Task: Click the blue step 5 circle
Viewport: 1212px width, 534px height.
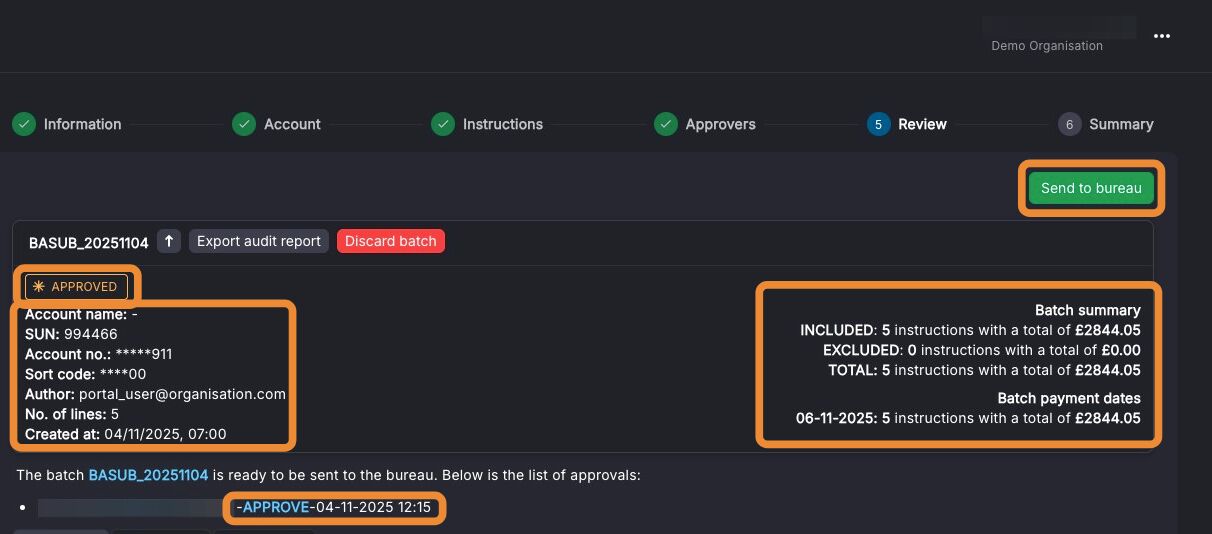Action: (878, 124)
